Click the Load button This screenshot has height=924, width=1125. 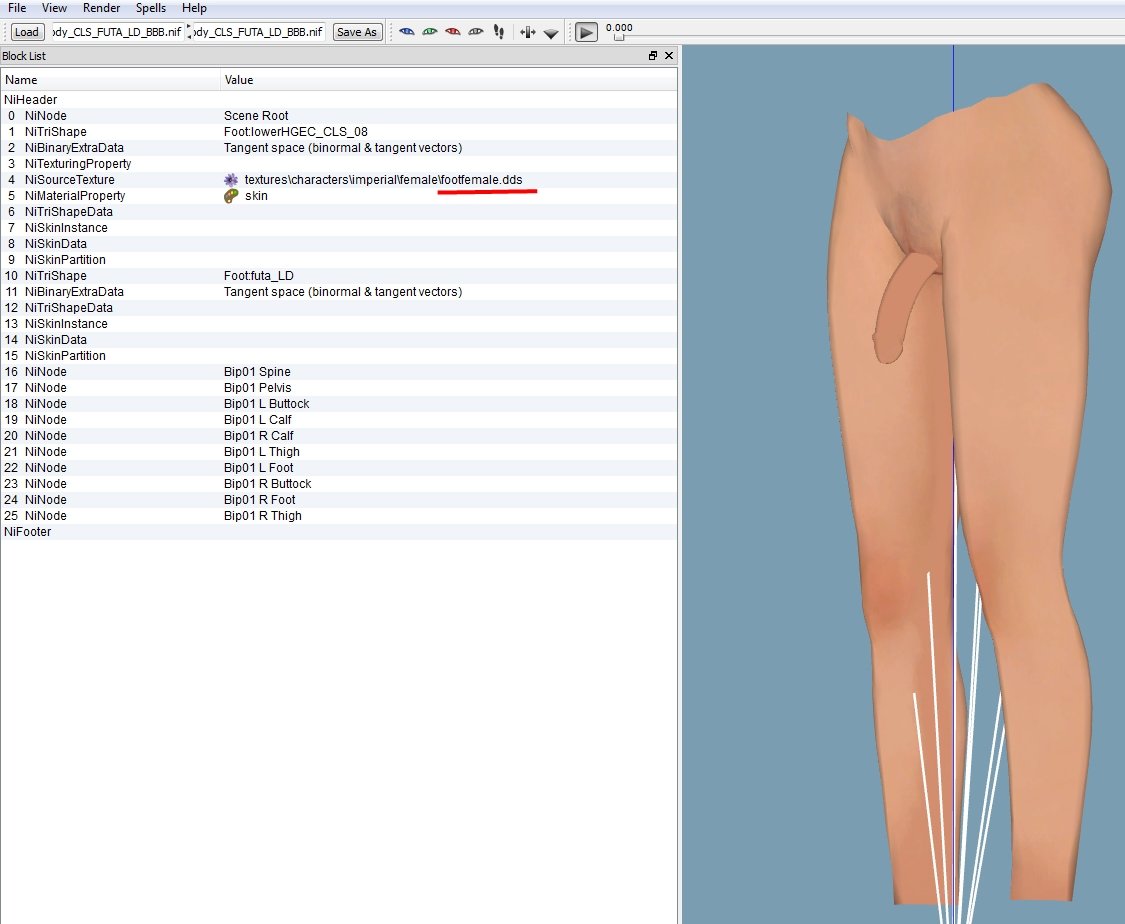(x=27, y=32)
